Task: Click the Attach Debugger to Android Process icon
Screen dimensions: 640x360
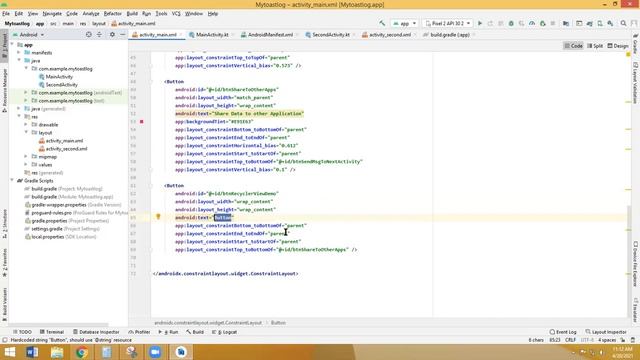Action: [x=542, y=24]
